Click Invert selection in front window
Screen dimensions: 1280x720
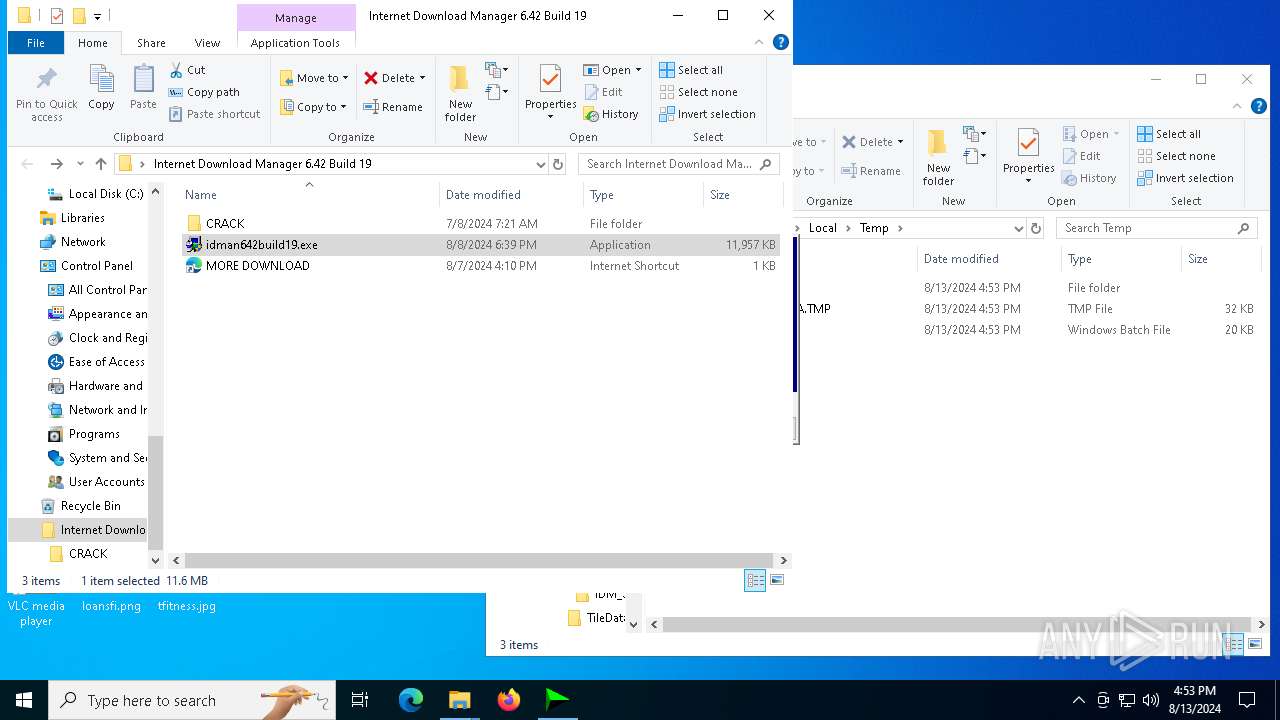click(x=707, y=114)
